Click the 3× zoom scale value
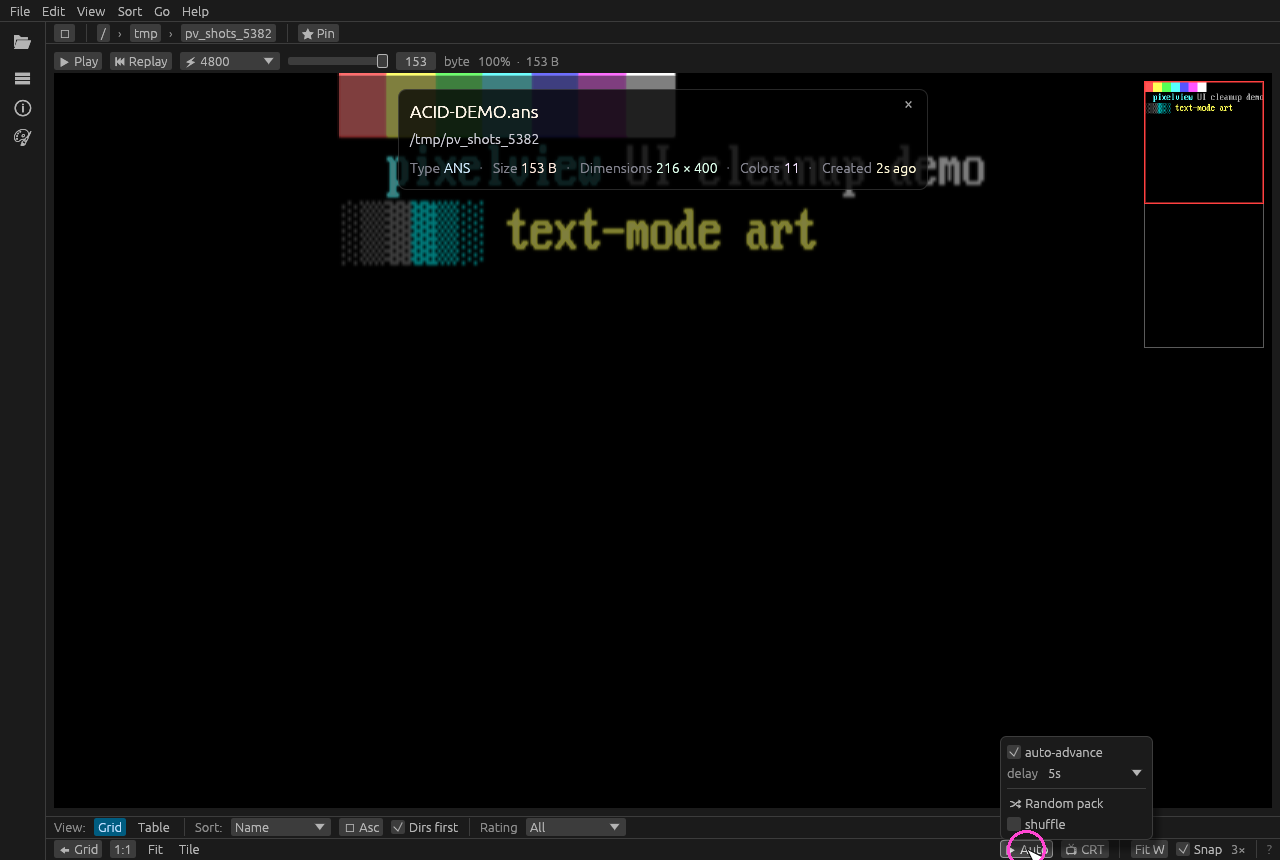This screenshot has width=1280, height=860. pyautogui.click(x=1238, y=850)
